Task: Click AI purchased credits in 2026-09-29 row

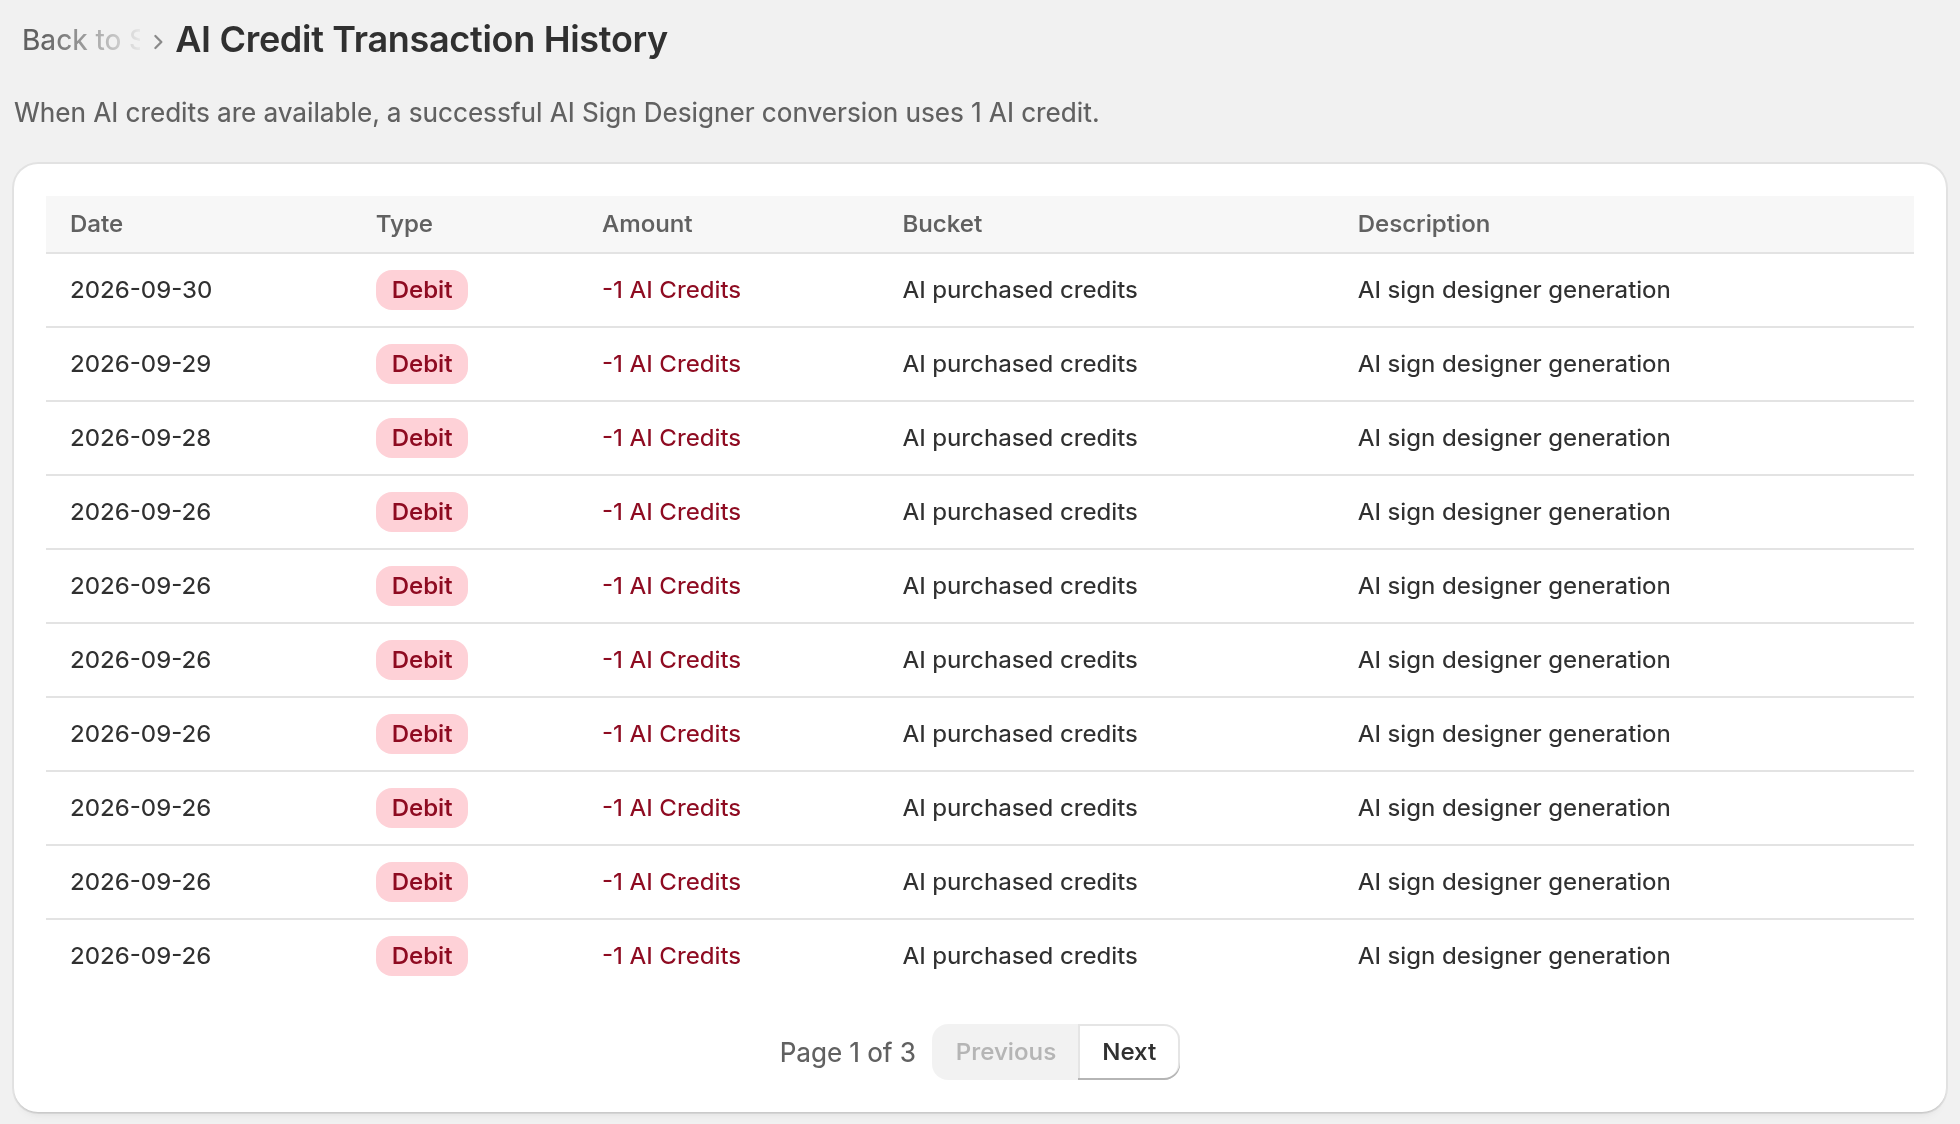Action: pos(1020,364)
